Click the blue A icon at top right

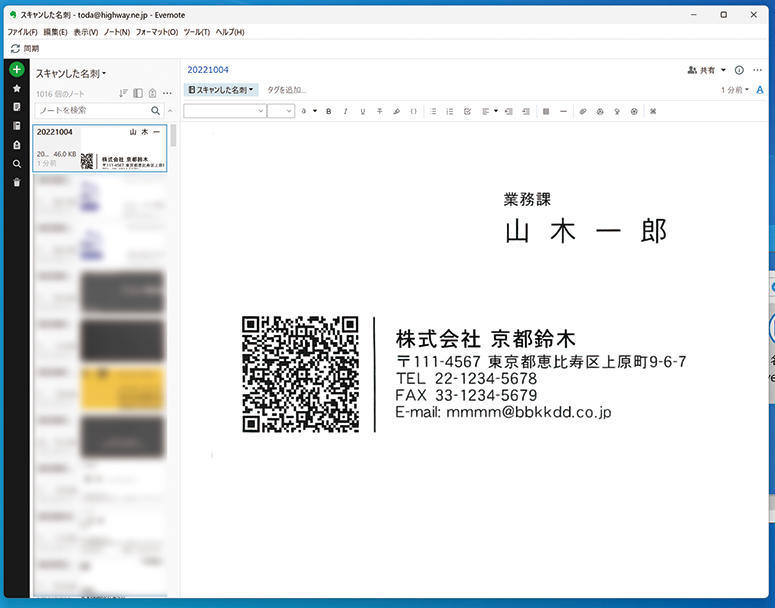(760, 90)
